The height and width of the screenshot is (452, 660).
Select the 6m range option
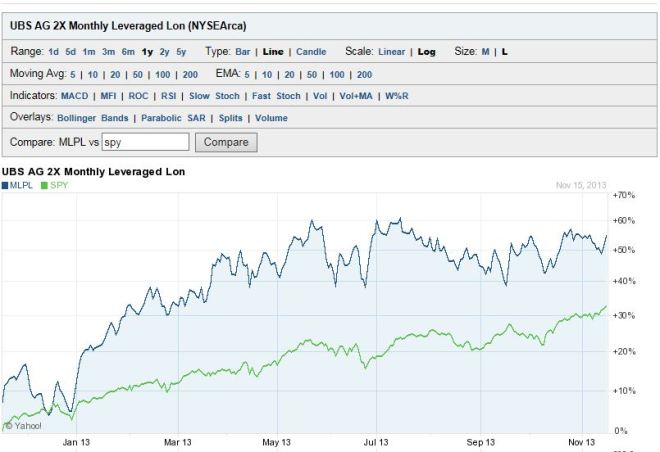tap(128, 52)
